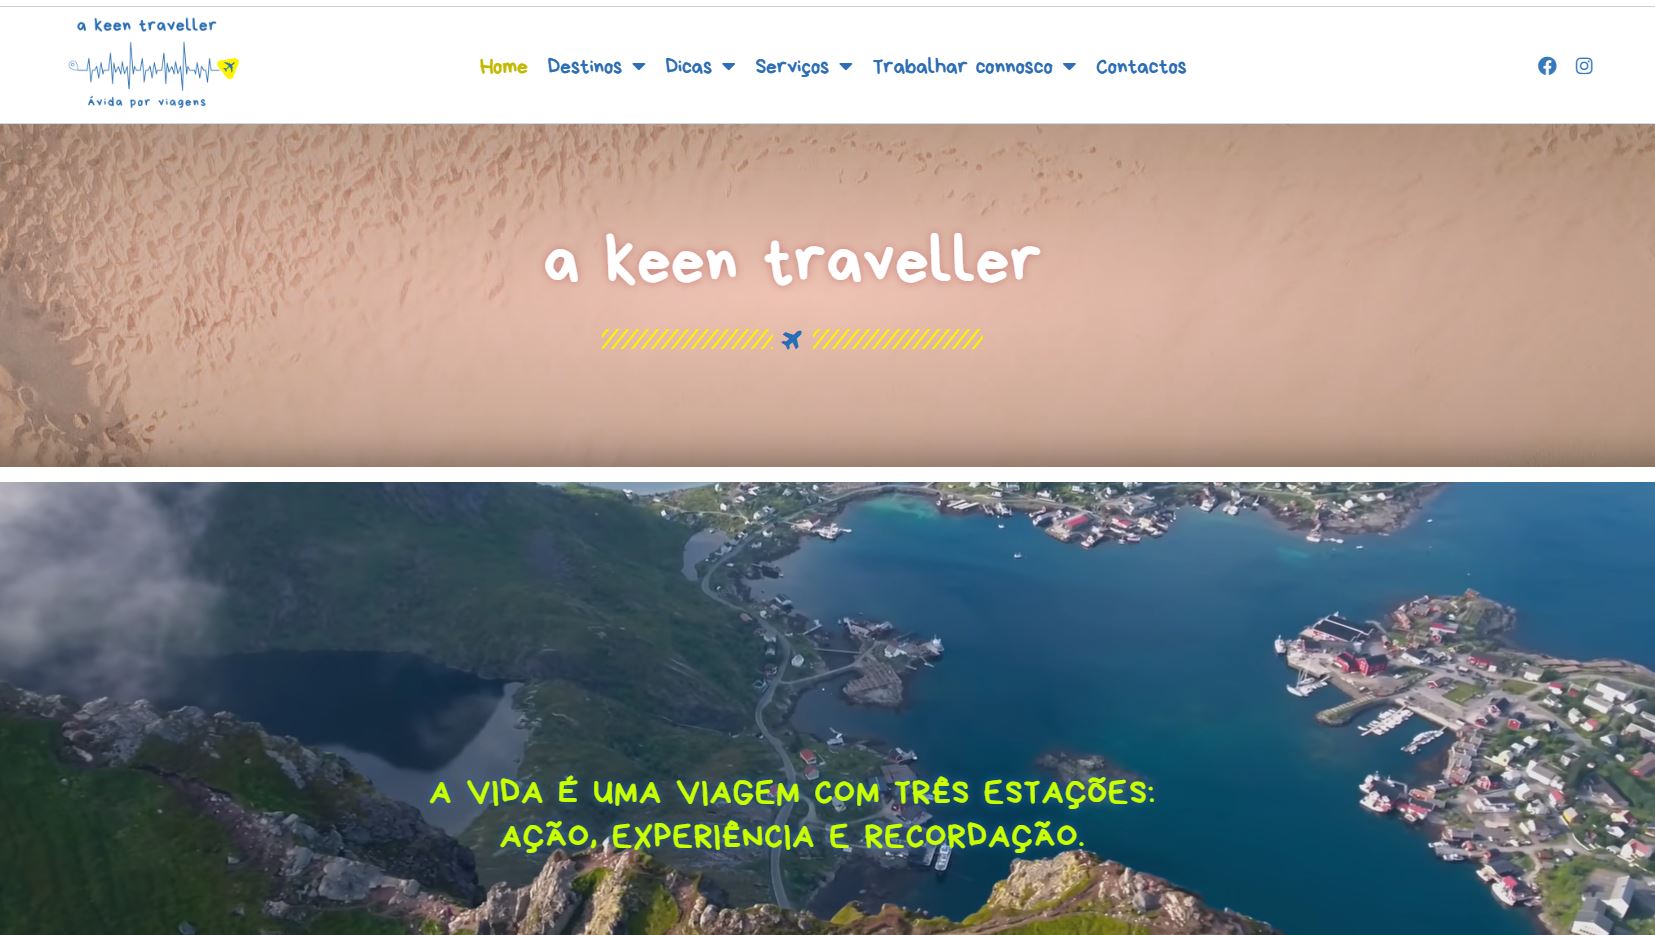Select Trabalhar connosco in the navigation

pyautogui.click(x=962, y=67)
